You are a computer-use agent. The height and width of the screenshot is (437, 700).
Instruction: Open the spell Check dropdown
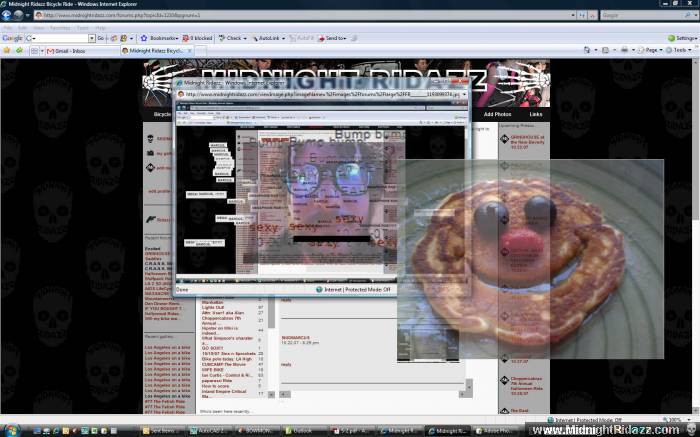[x=232, y=38]
